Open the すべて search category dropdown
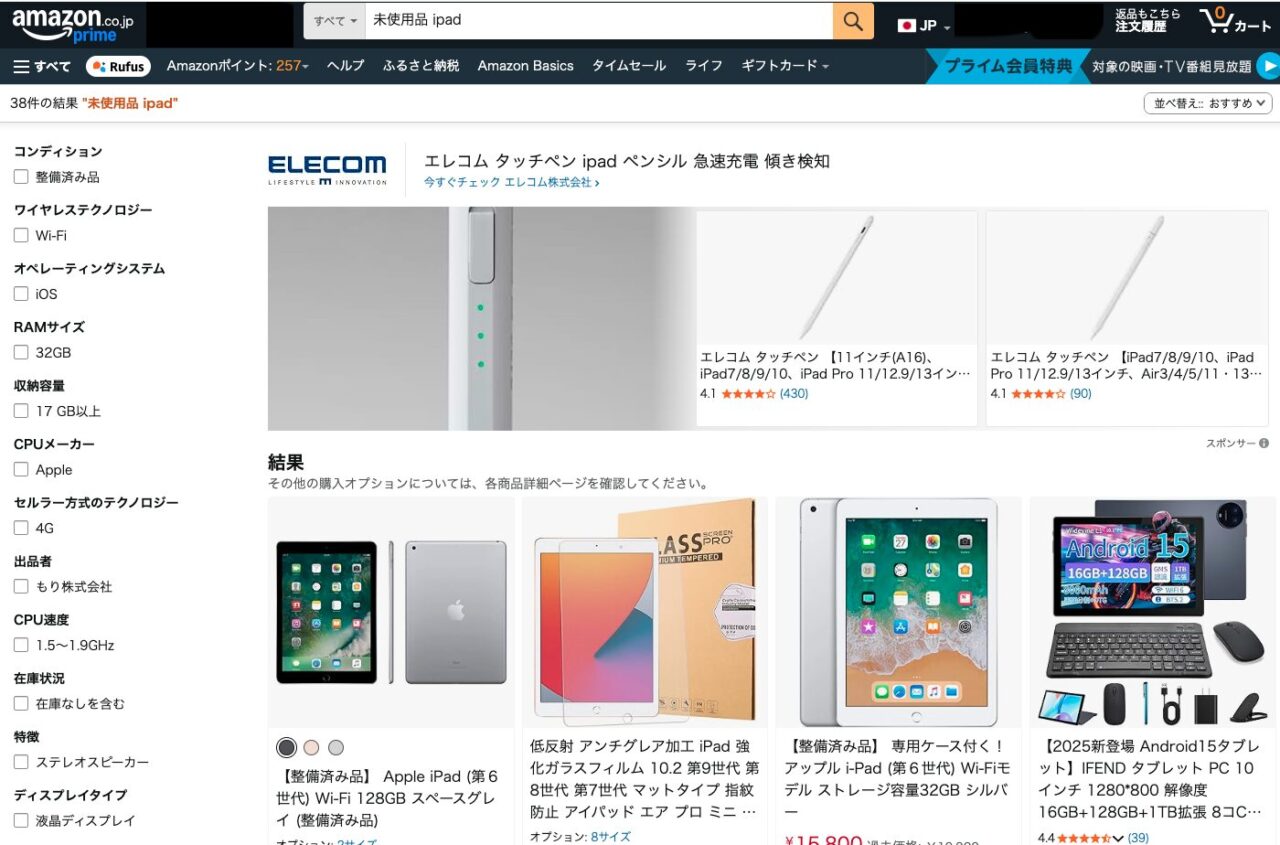This screenshot has height=845, width=1280. point(334,21)
